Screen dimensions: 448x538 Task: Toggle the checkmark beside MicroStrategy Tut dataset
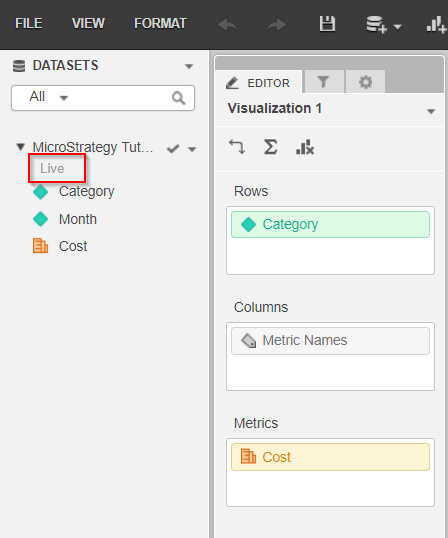pos(173,149)
